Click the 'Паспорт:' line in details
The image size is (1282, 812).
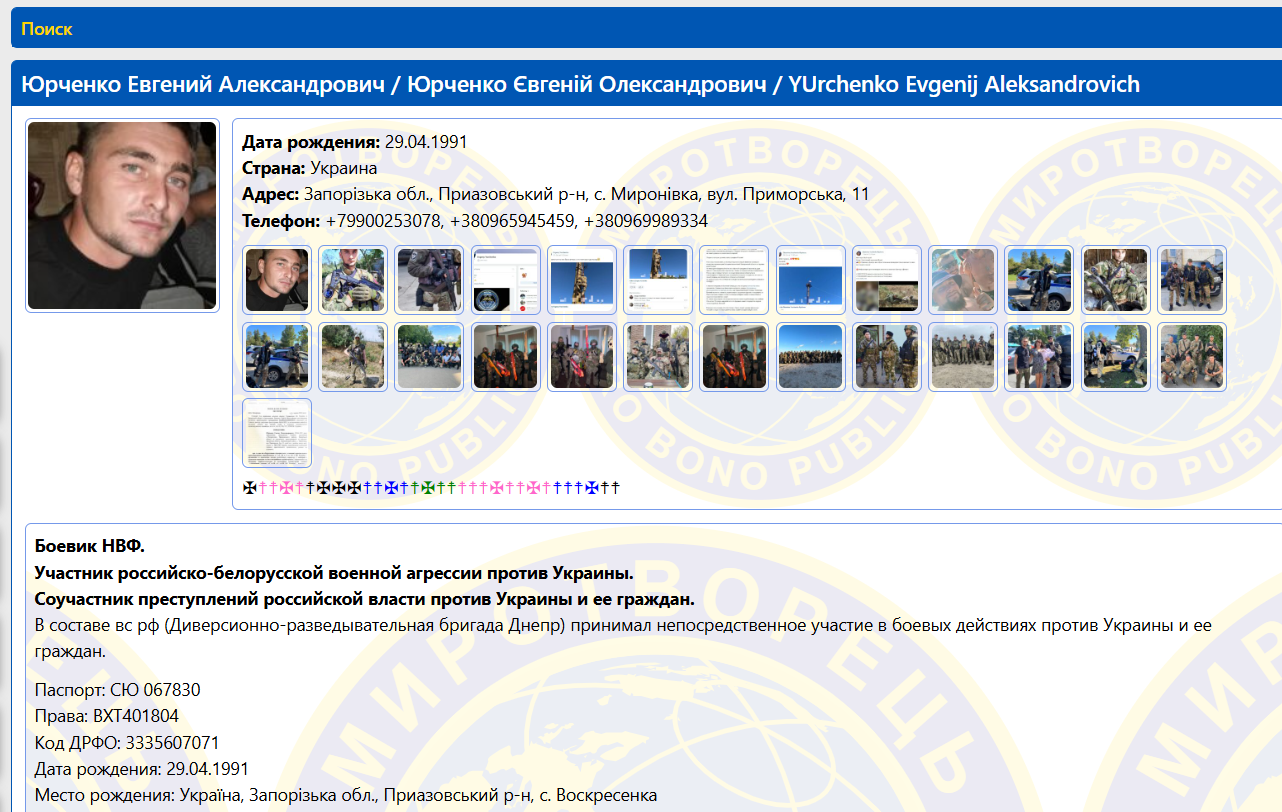tap(117, 690)
